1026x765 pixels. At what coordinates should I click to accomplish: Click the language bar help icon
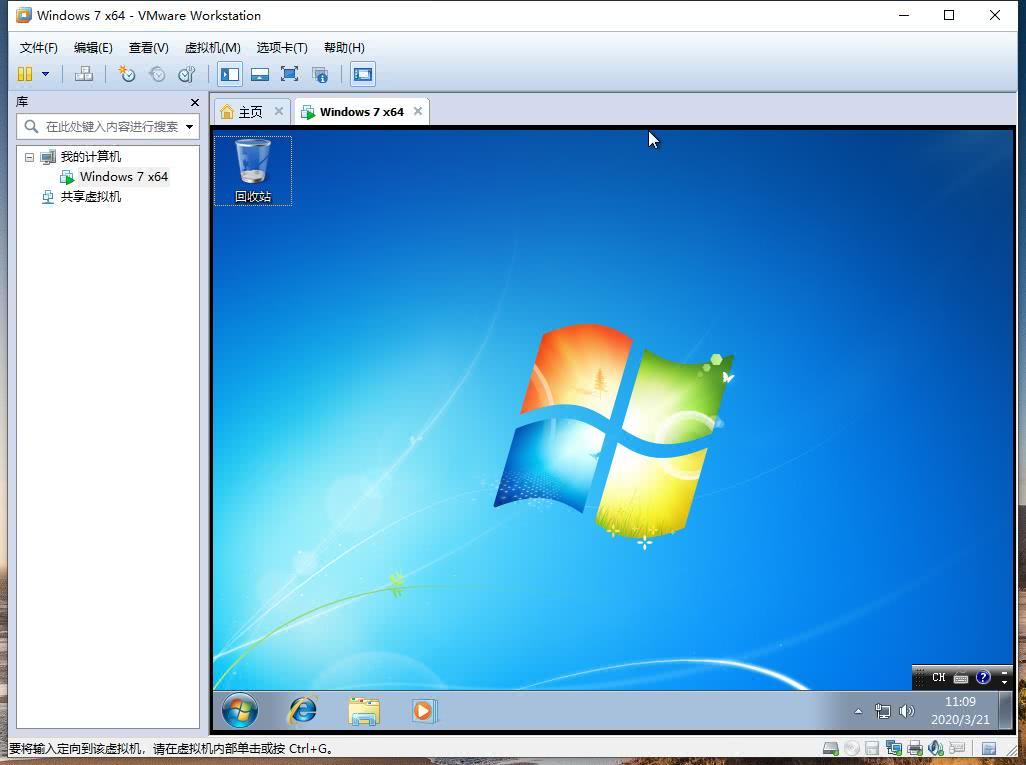983,677
